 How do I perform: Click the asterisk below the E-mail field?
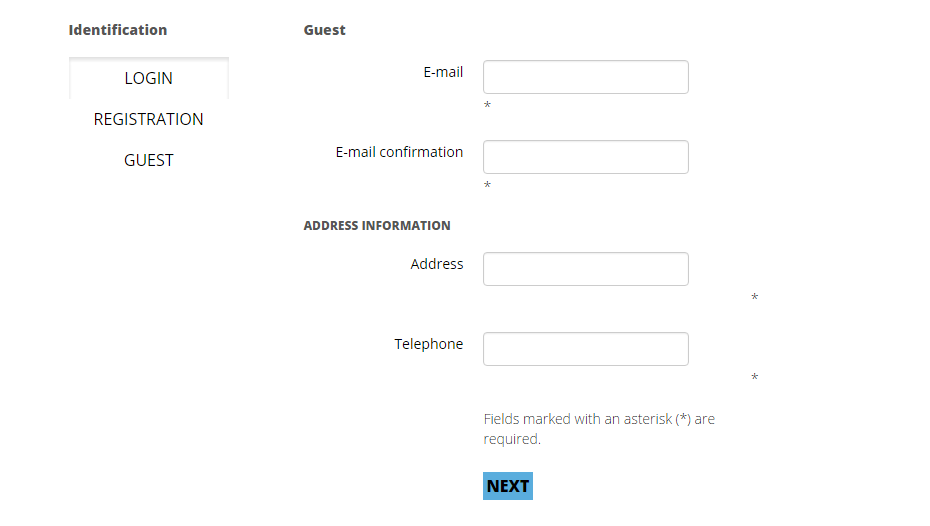coord(487,106)
